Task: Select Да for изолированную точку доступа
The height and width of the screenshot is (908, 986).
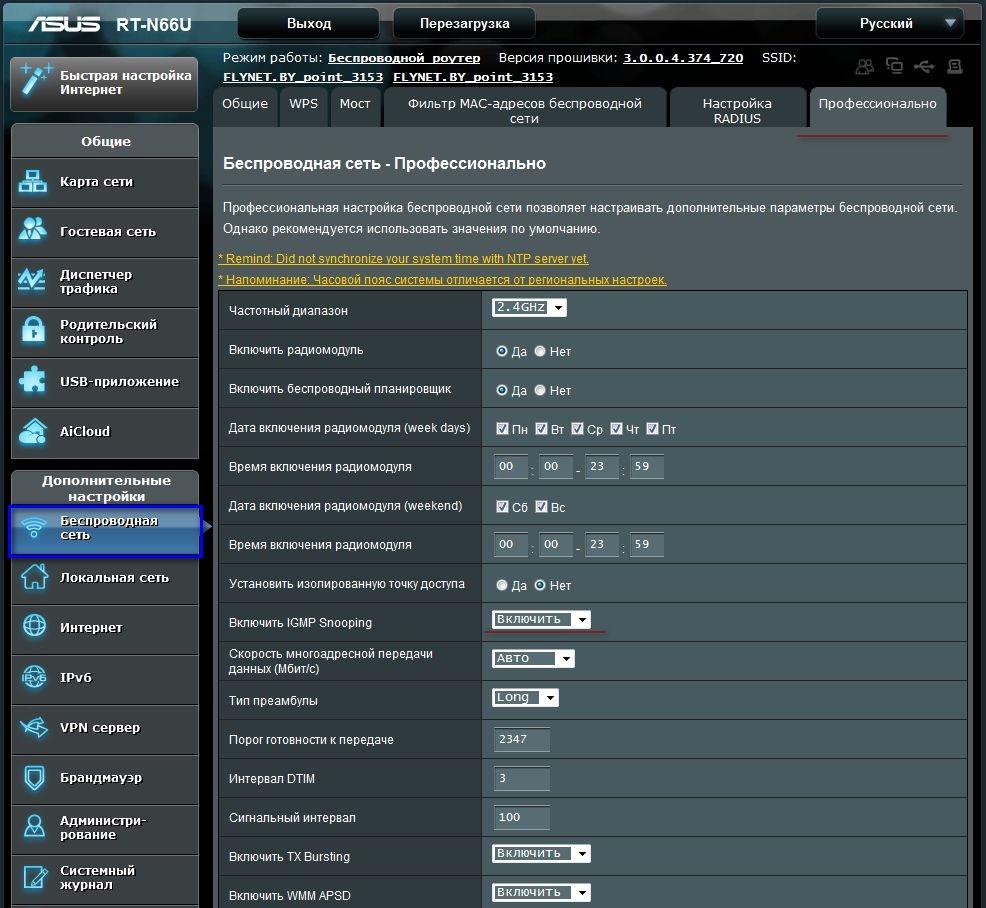Action: [501, 585]
